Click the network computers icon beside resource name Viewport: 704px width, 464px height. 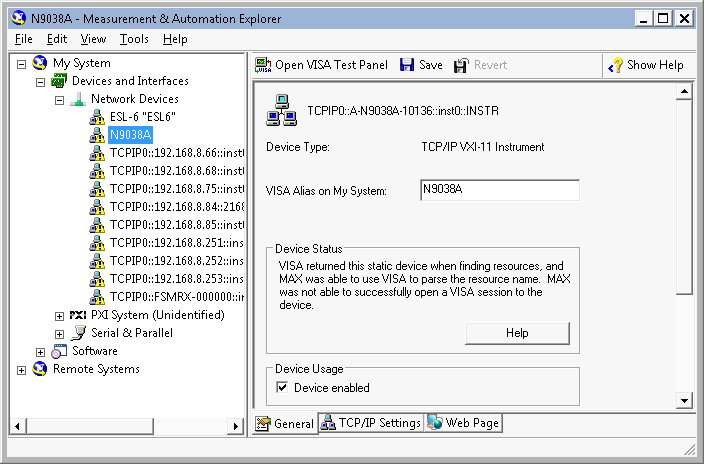click(x=282, y=110)
